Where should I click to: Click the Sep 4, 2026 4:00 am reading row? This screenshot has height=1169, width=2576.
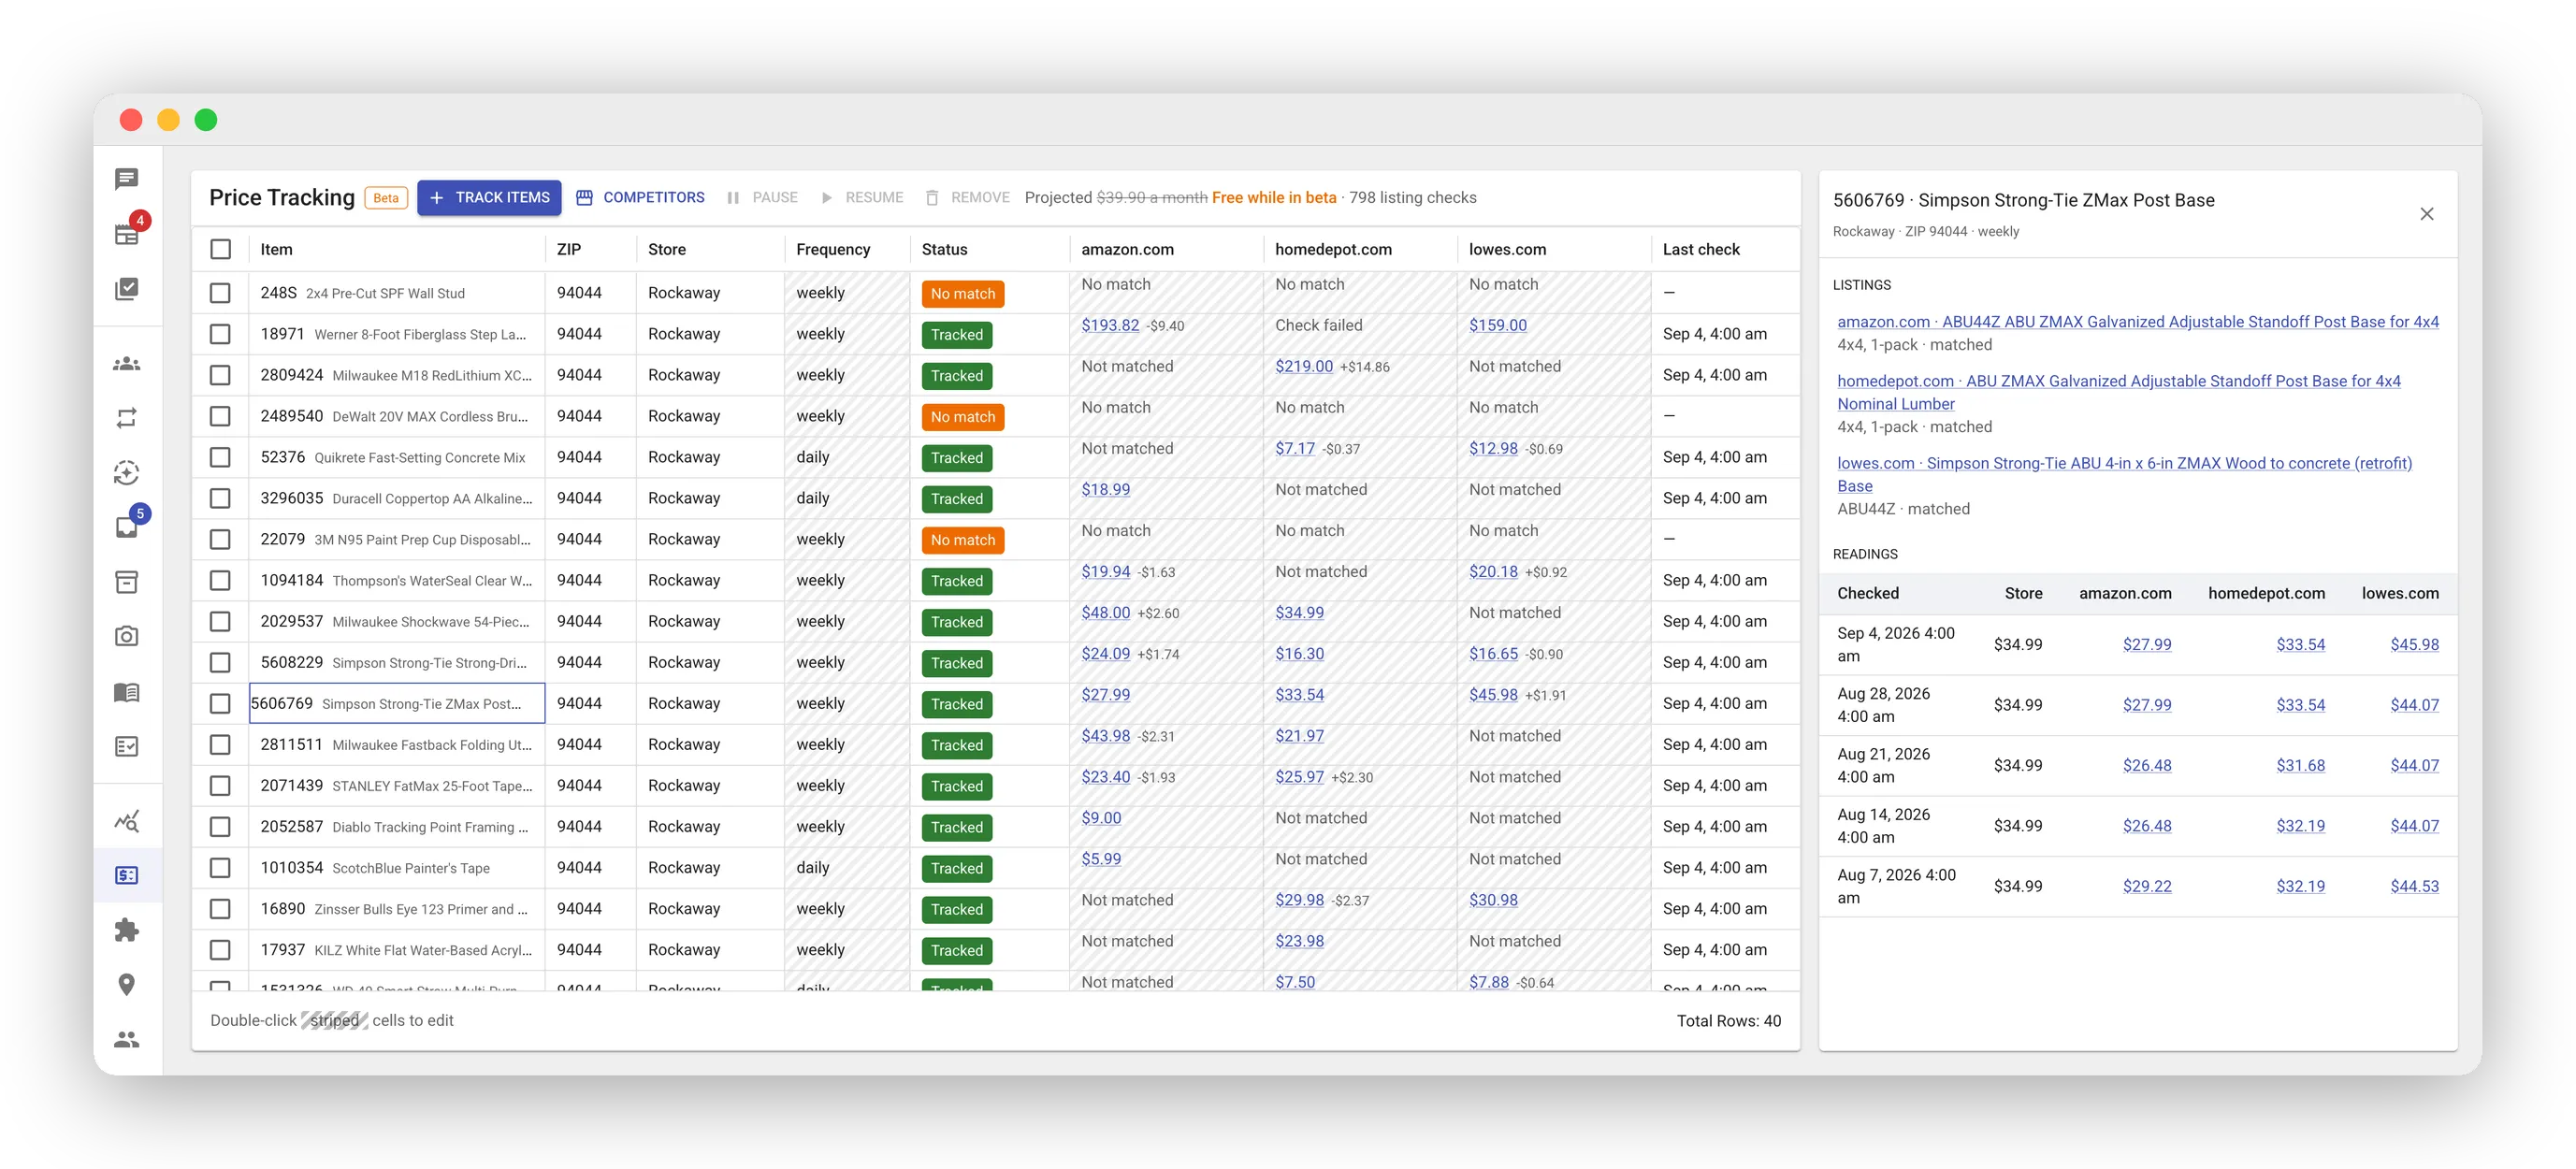pos(2138,645)
